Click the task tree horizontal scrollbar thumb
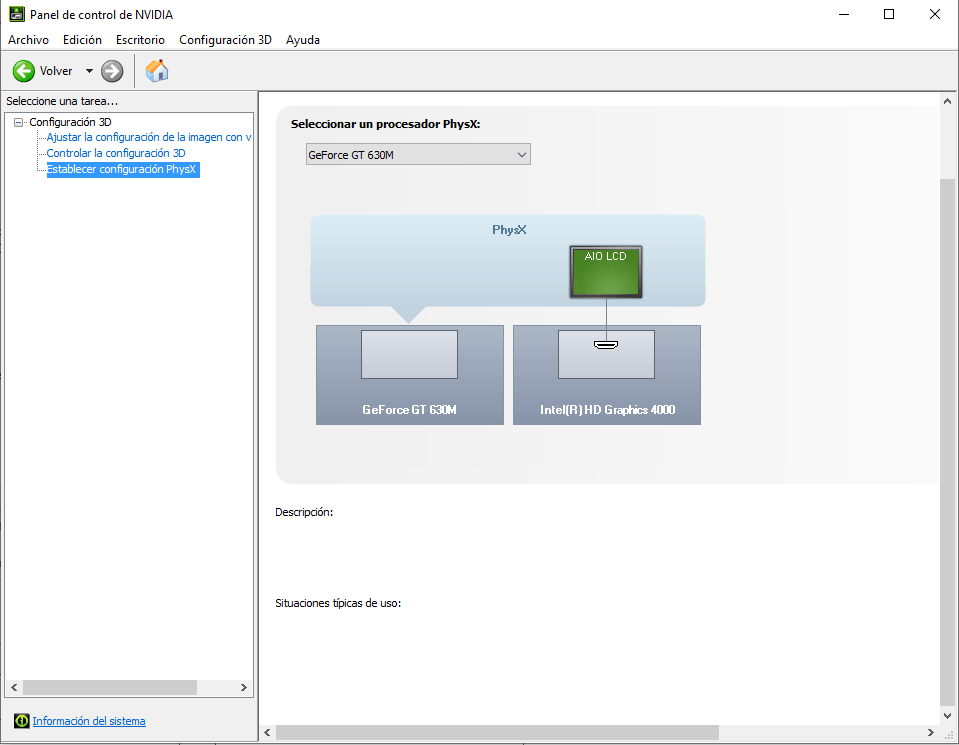959x745 pixels. 110,688
